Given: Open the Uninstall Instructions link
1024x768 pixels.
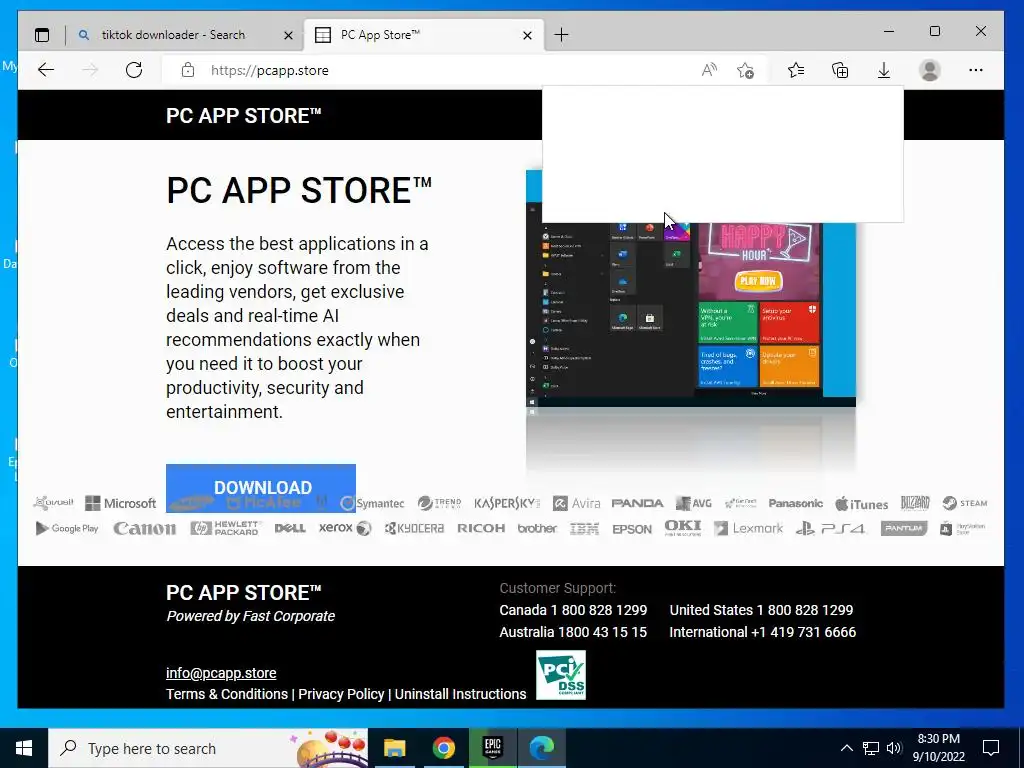Looking at the screenshot, I should click(x=460, y=694).
